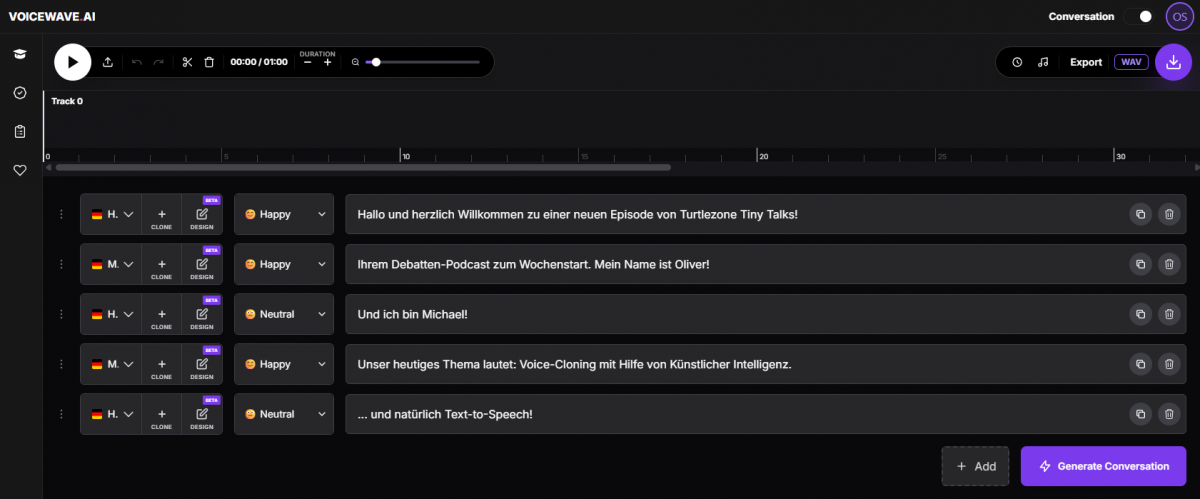Viewport: 1200px width, 499px height.
Task: Duplicate the 'Hallo und herzlich Willkommen' line
Action: point(1140,214)
